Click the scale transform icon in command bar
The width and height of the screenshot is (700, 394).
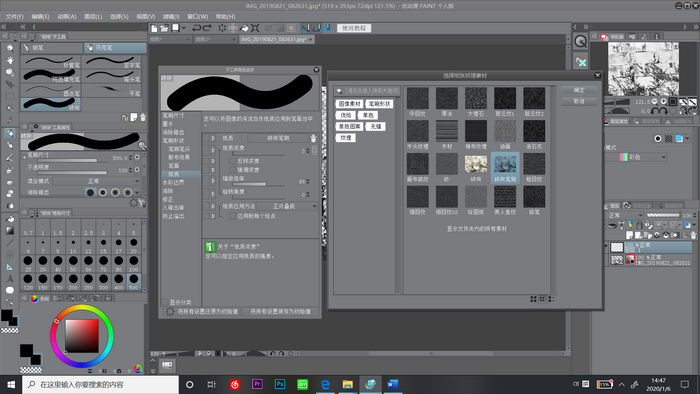255,28
